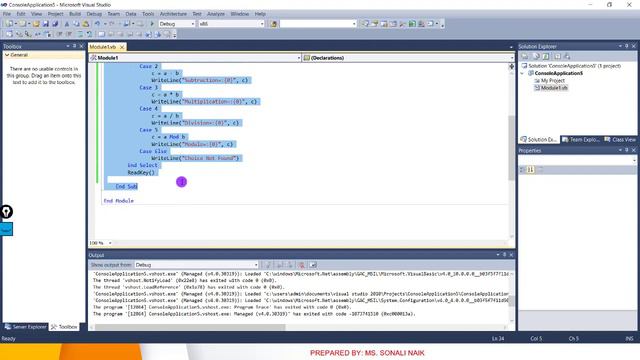Select My Project in Solution Explorer
The width and height of the screenshot is (640, 360).
[553, 81]
